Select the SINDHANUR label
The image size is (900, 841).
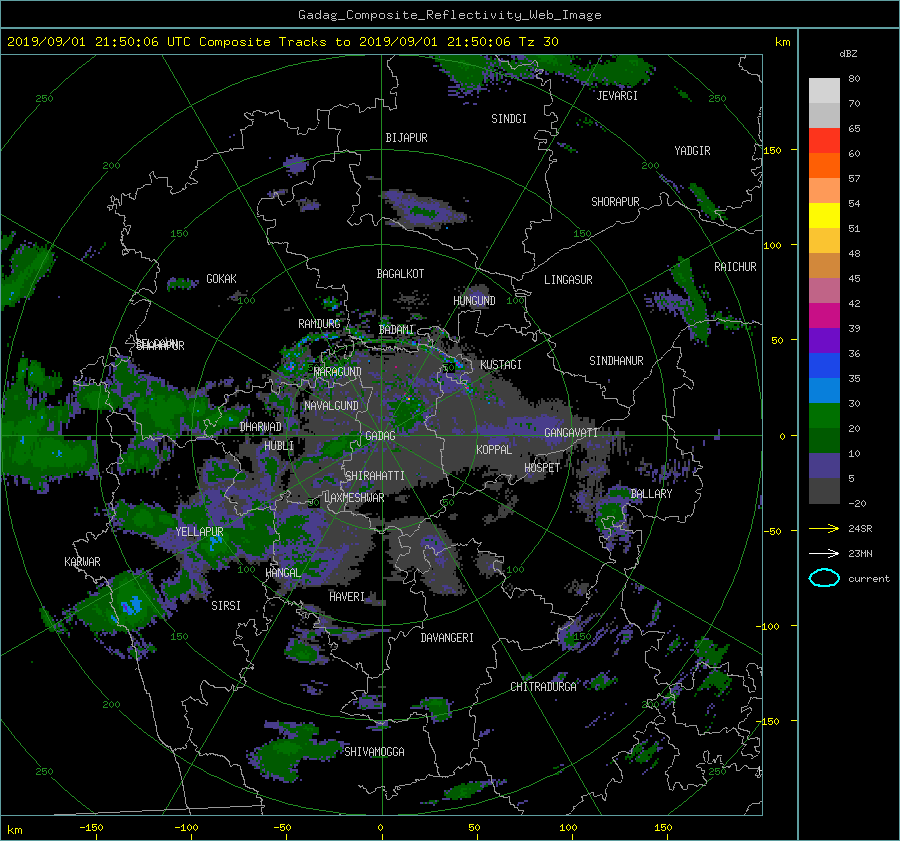click(616, 361)
